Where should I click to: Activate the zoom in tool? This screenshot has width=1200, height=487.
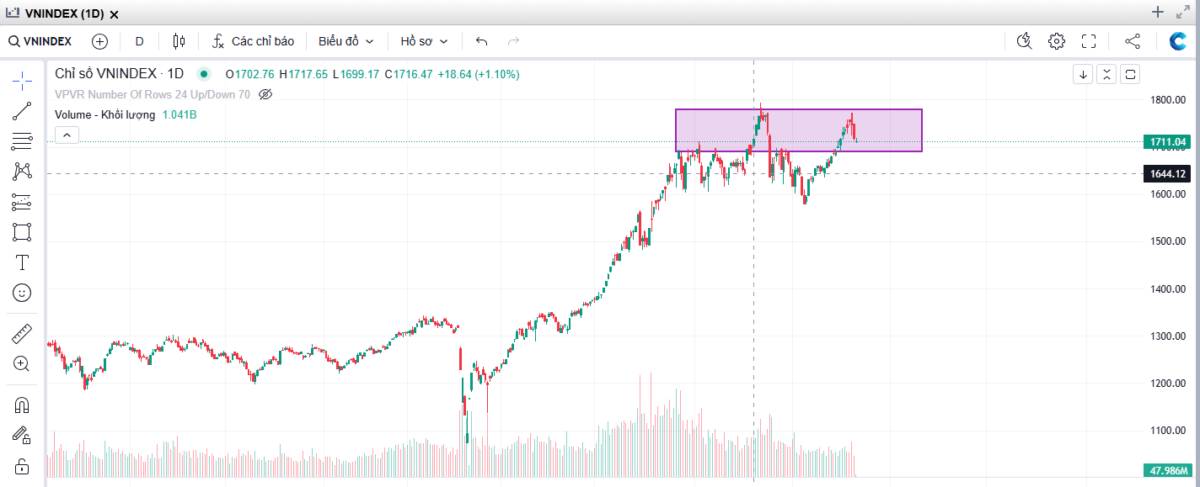(21, 363)
